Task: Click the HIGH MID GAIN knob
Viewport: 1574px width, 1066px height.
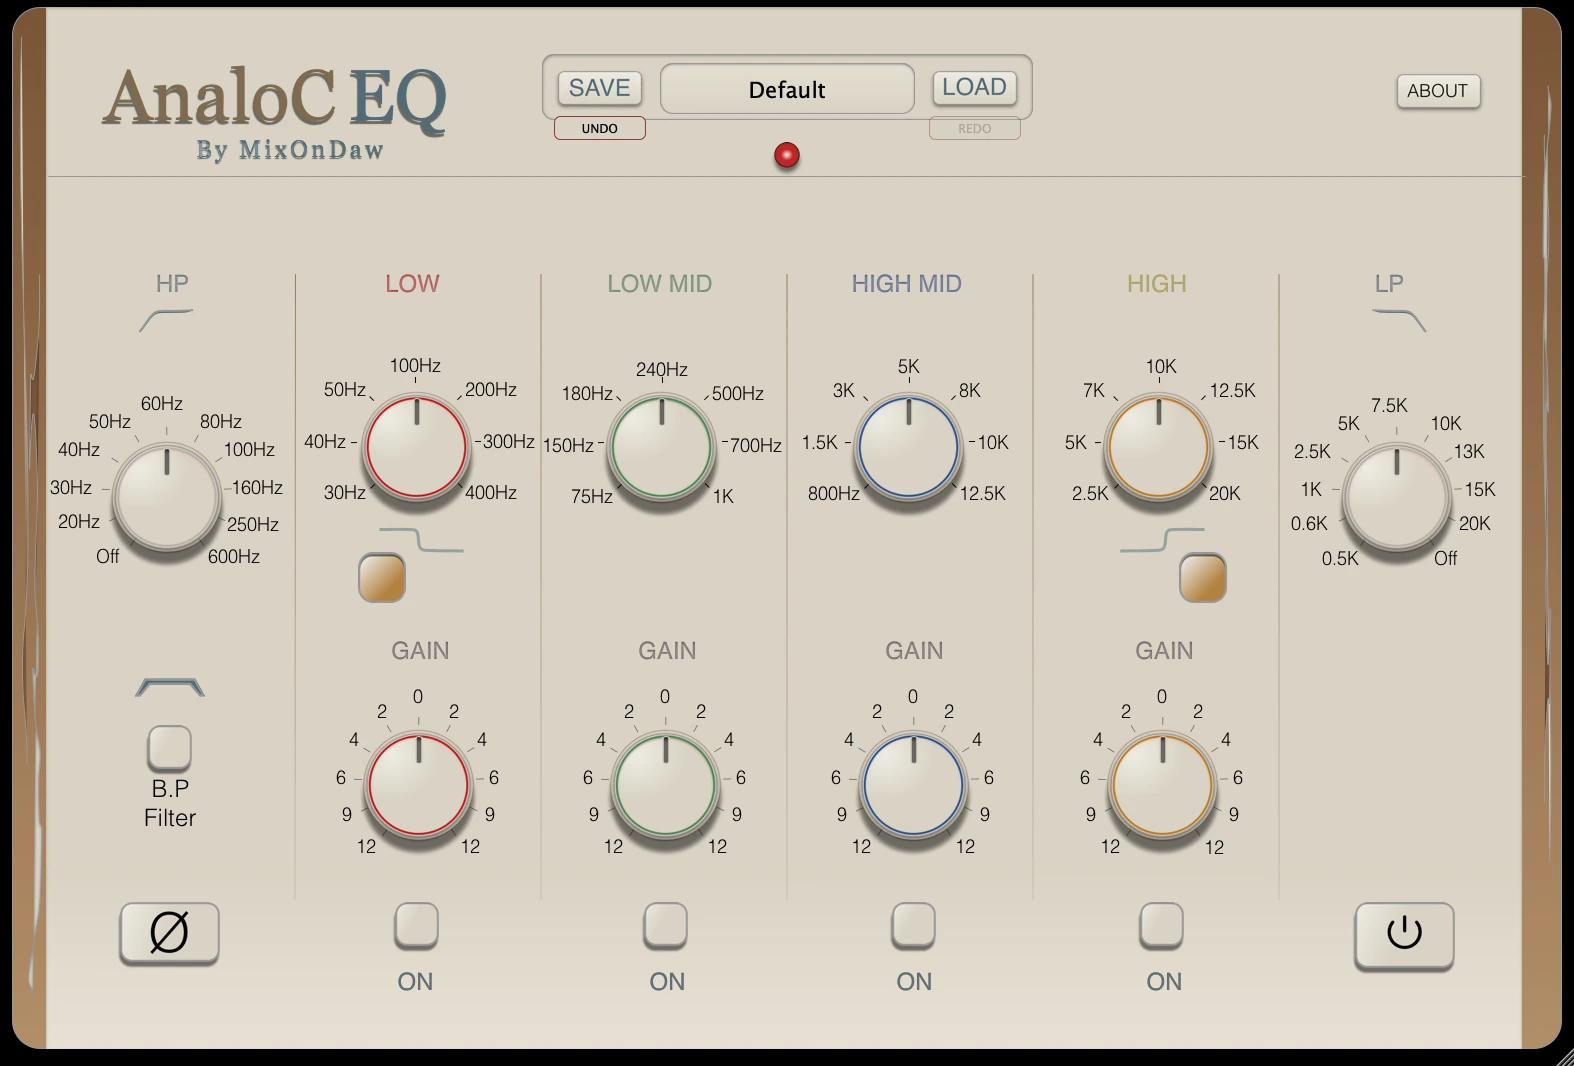Action: tap(913, 784)
